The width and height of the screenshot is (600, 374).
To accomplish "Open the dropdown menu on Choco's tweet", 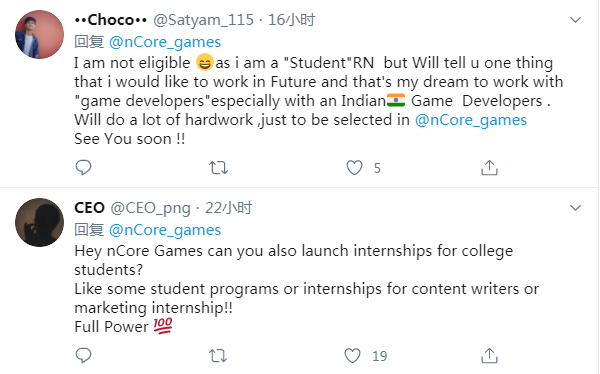I will tap(576, 20).
